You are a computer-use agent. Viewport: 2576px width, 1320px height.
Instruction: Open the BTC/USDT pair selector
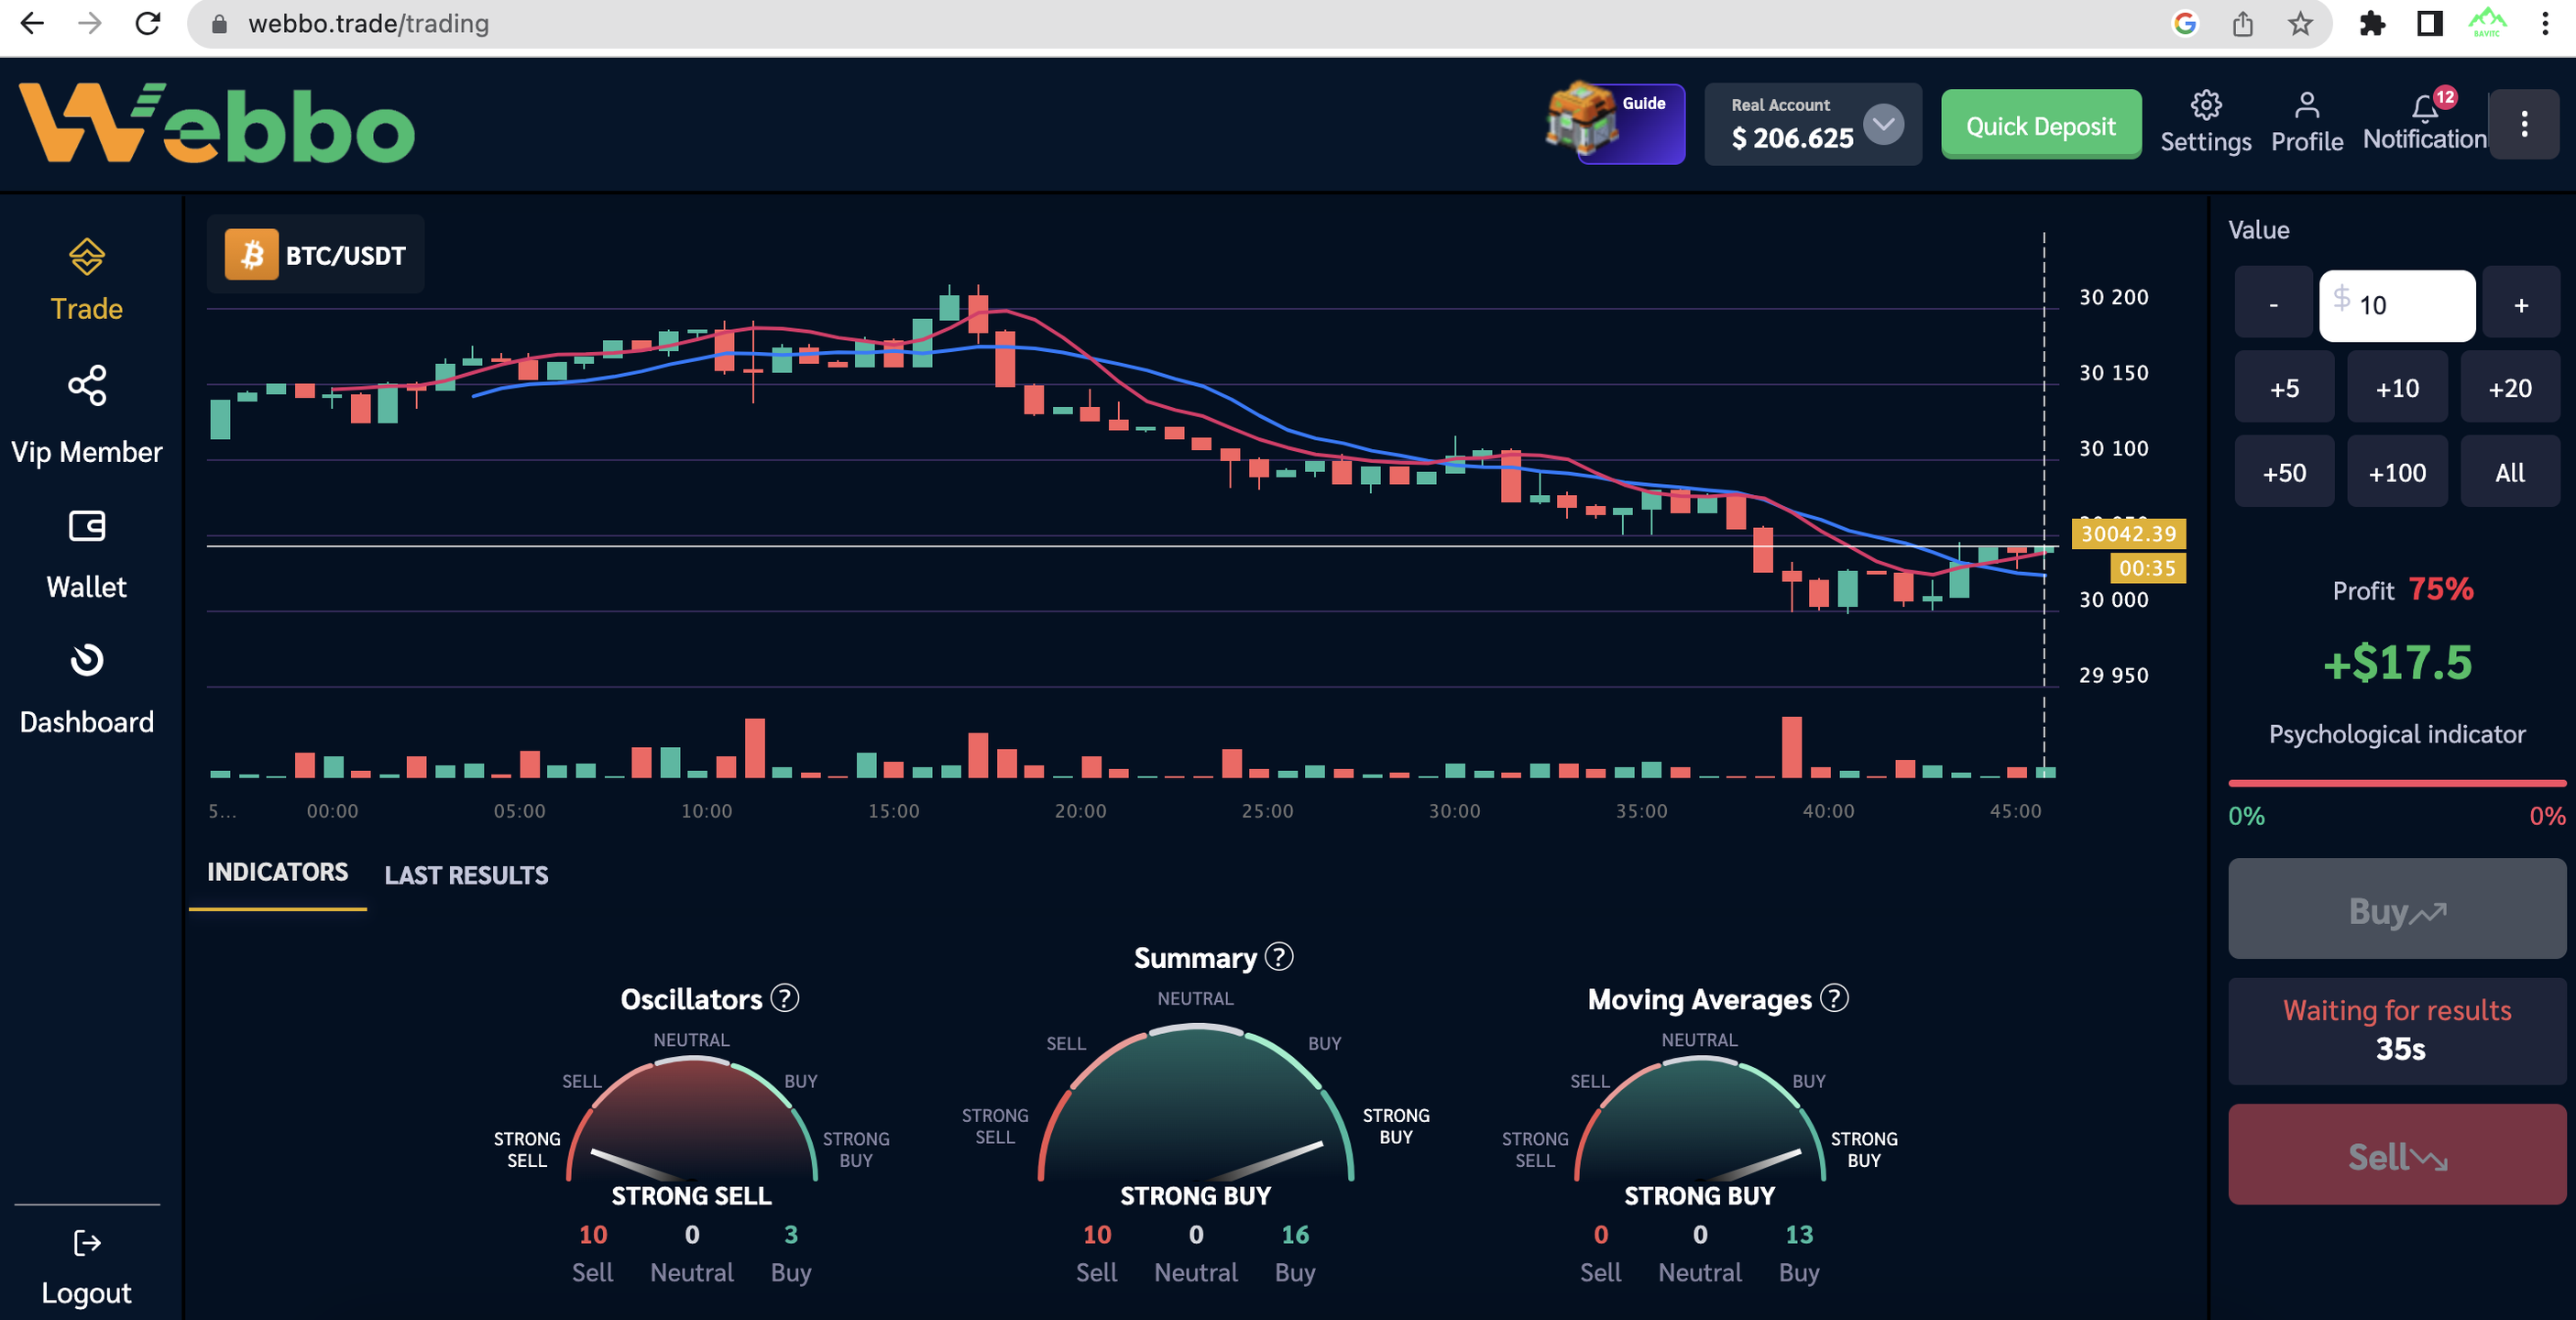click(316, 254)
